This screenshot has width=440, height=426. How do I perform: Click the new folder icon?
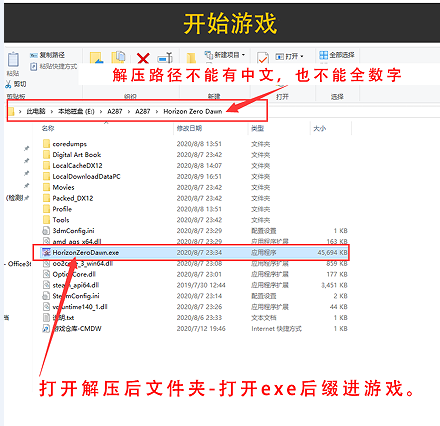click(x=191, y=58)
